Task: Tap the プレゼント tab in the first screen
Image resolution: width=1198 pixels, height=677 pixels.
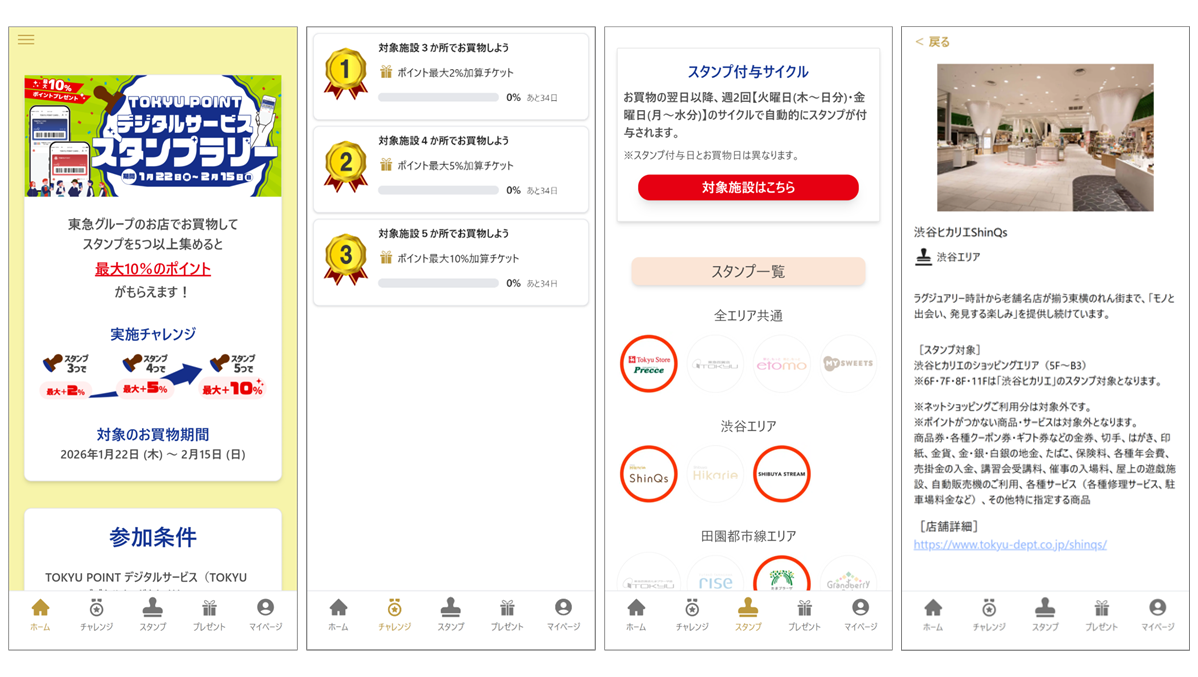Action: point(209,614)
